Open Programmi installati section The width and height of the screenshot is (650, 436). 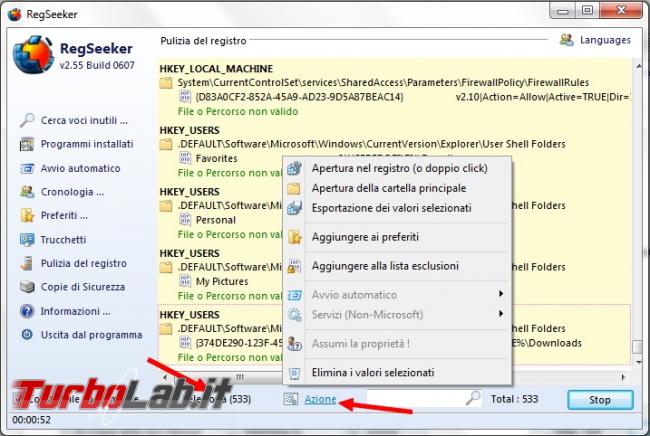click(x=87, y=144)
